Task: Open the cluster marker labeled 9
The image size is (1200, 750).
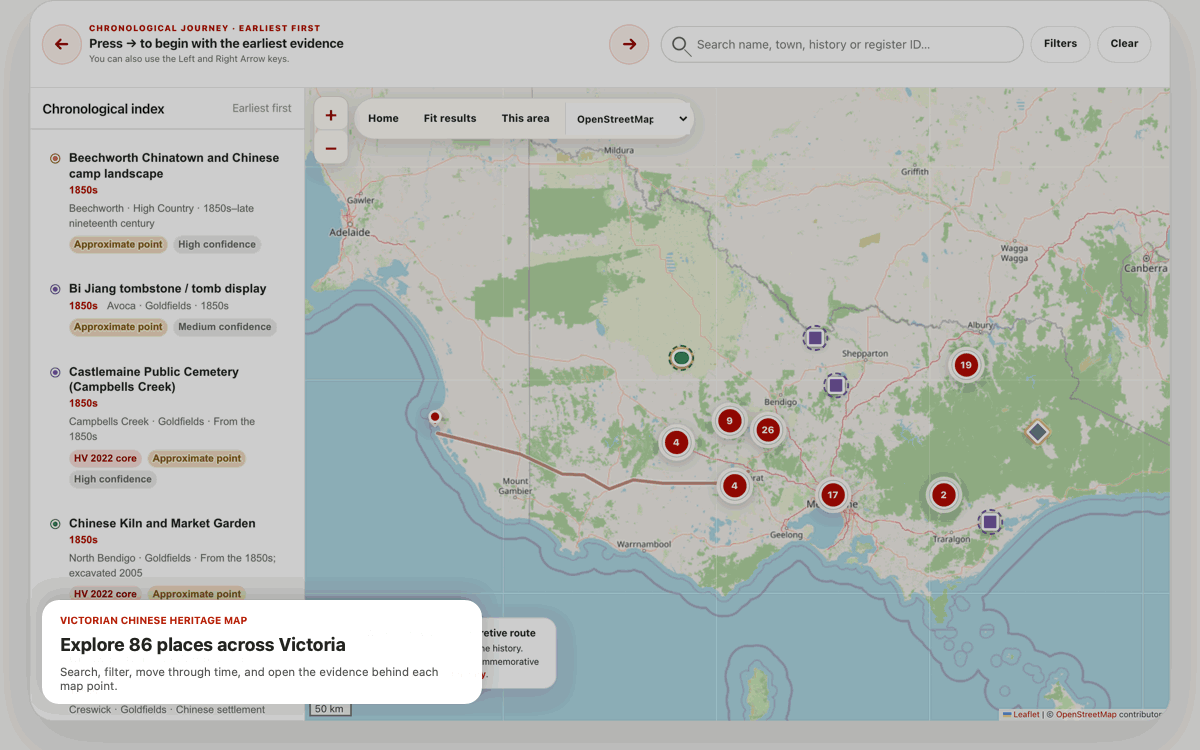Action: click(730, 421)
